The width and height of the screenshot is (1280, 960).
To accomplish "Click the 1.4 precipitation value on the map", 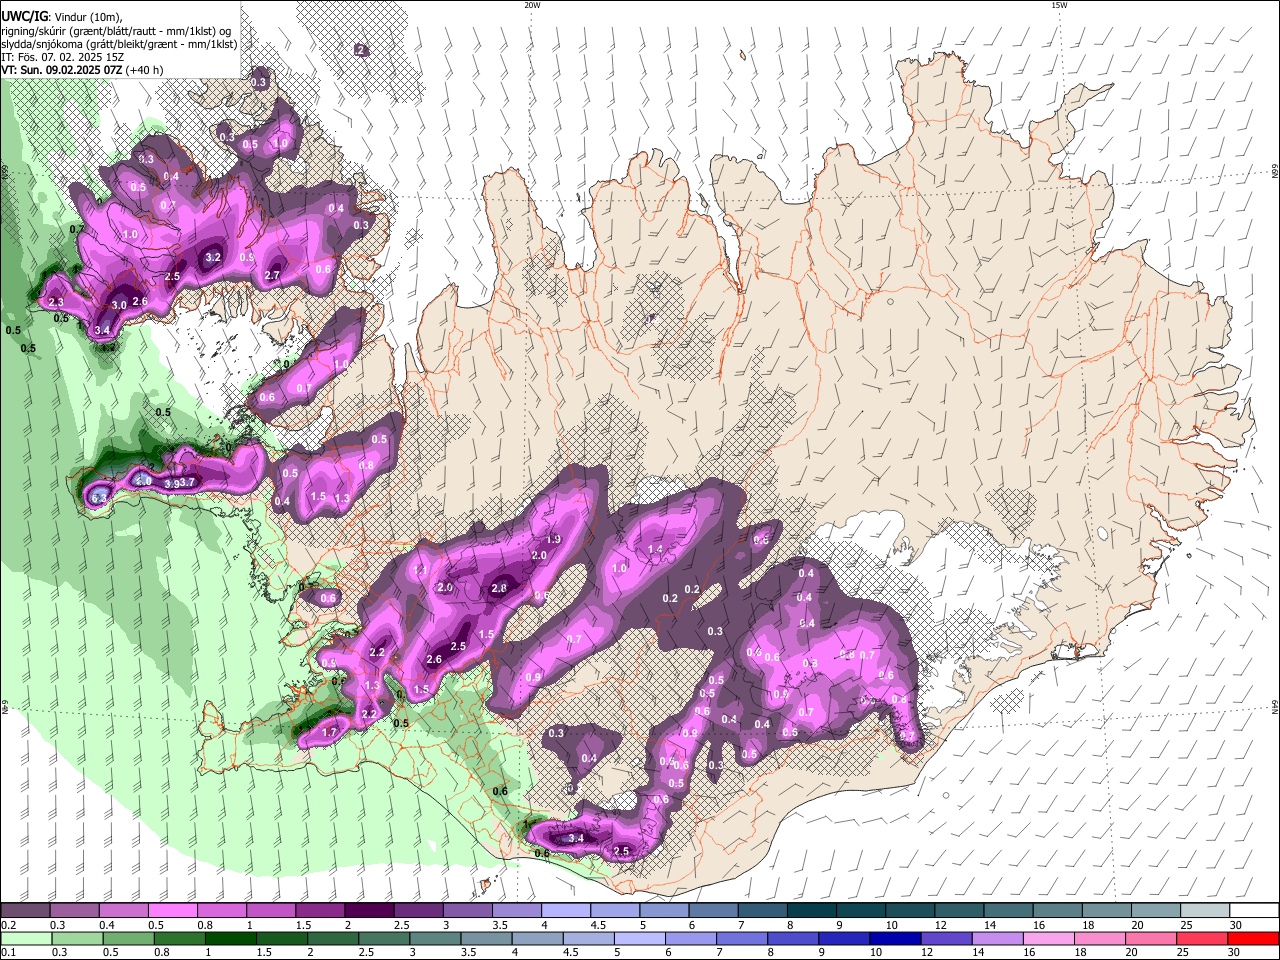I will click(656, 549).
